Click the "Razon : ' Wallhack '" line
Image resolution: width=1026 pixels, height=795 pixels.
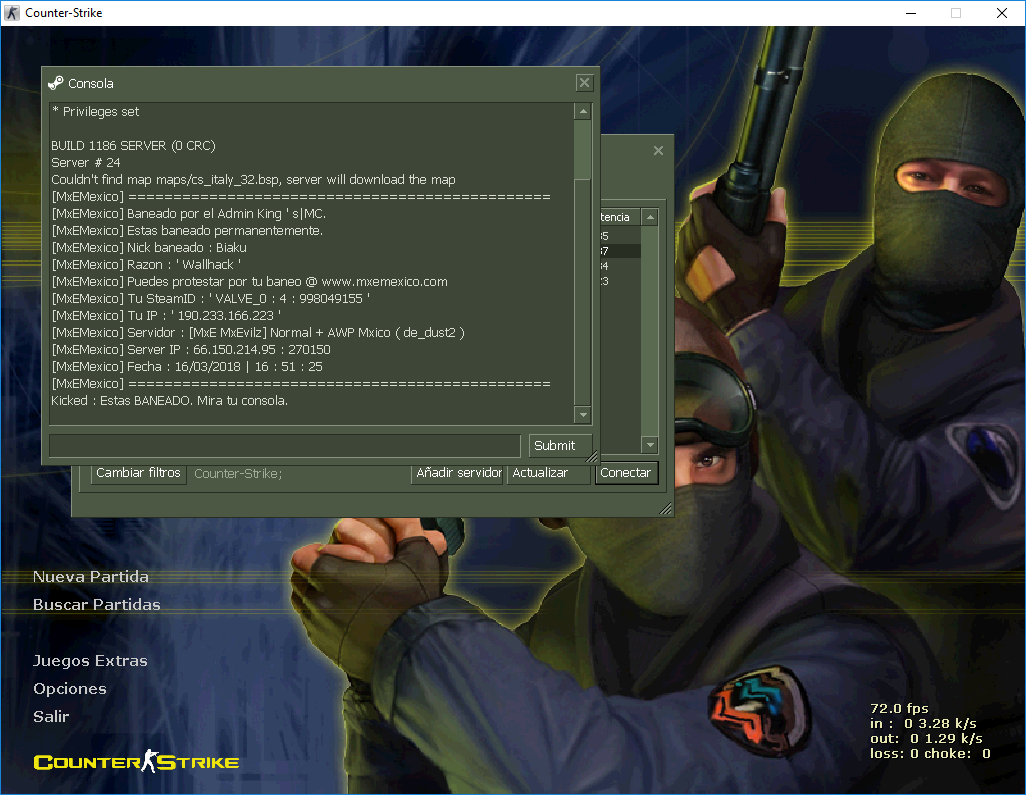click(147, 265)
